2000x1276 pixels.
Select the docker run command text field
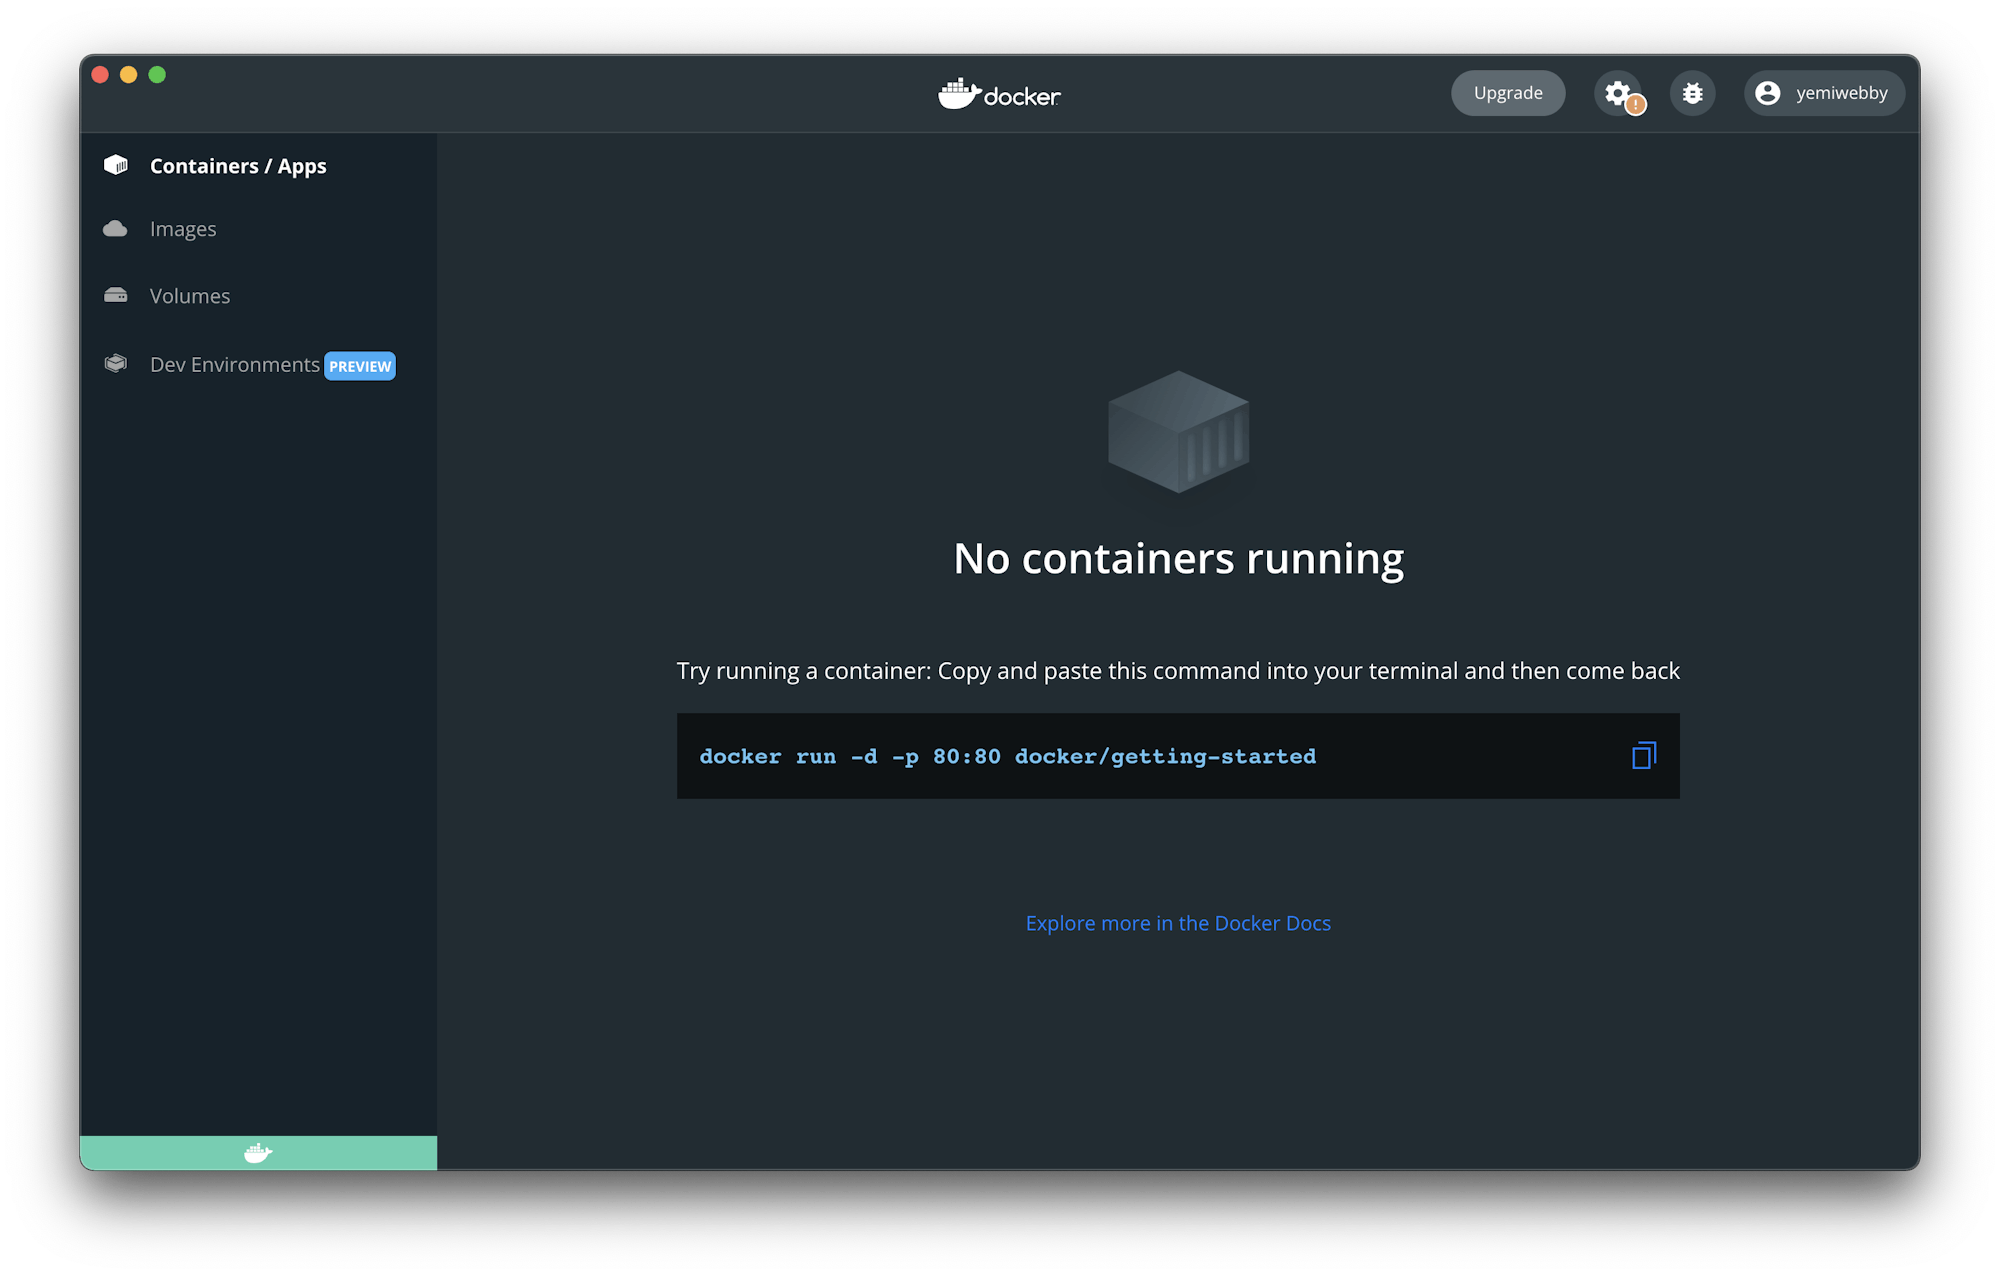[1006, 756]
